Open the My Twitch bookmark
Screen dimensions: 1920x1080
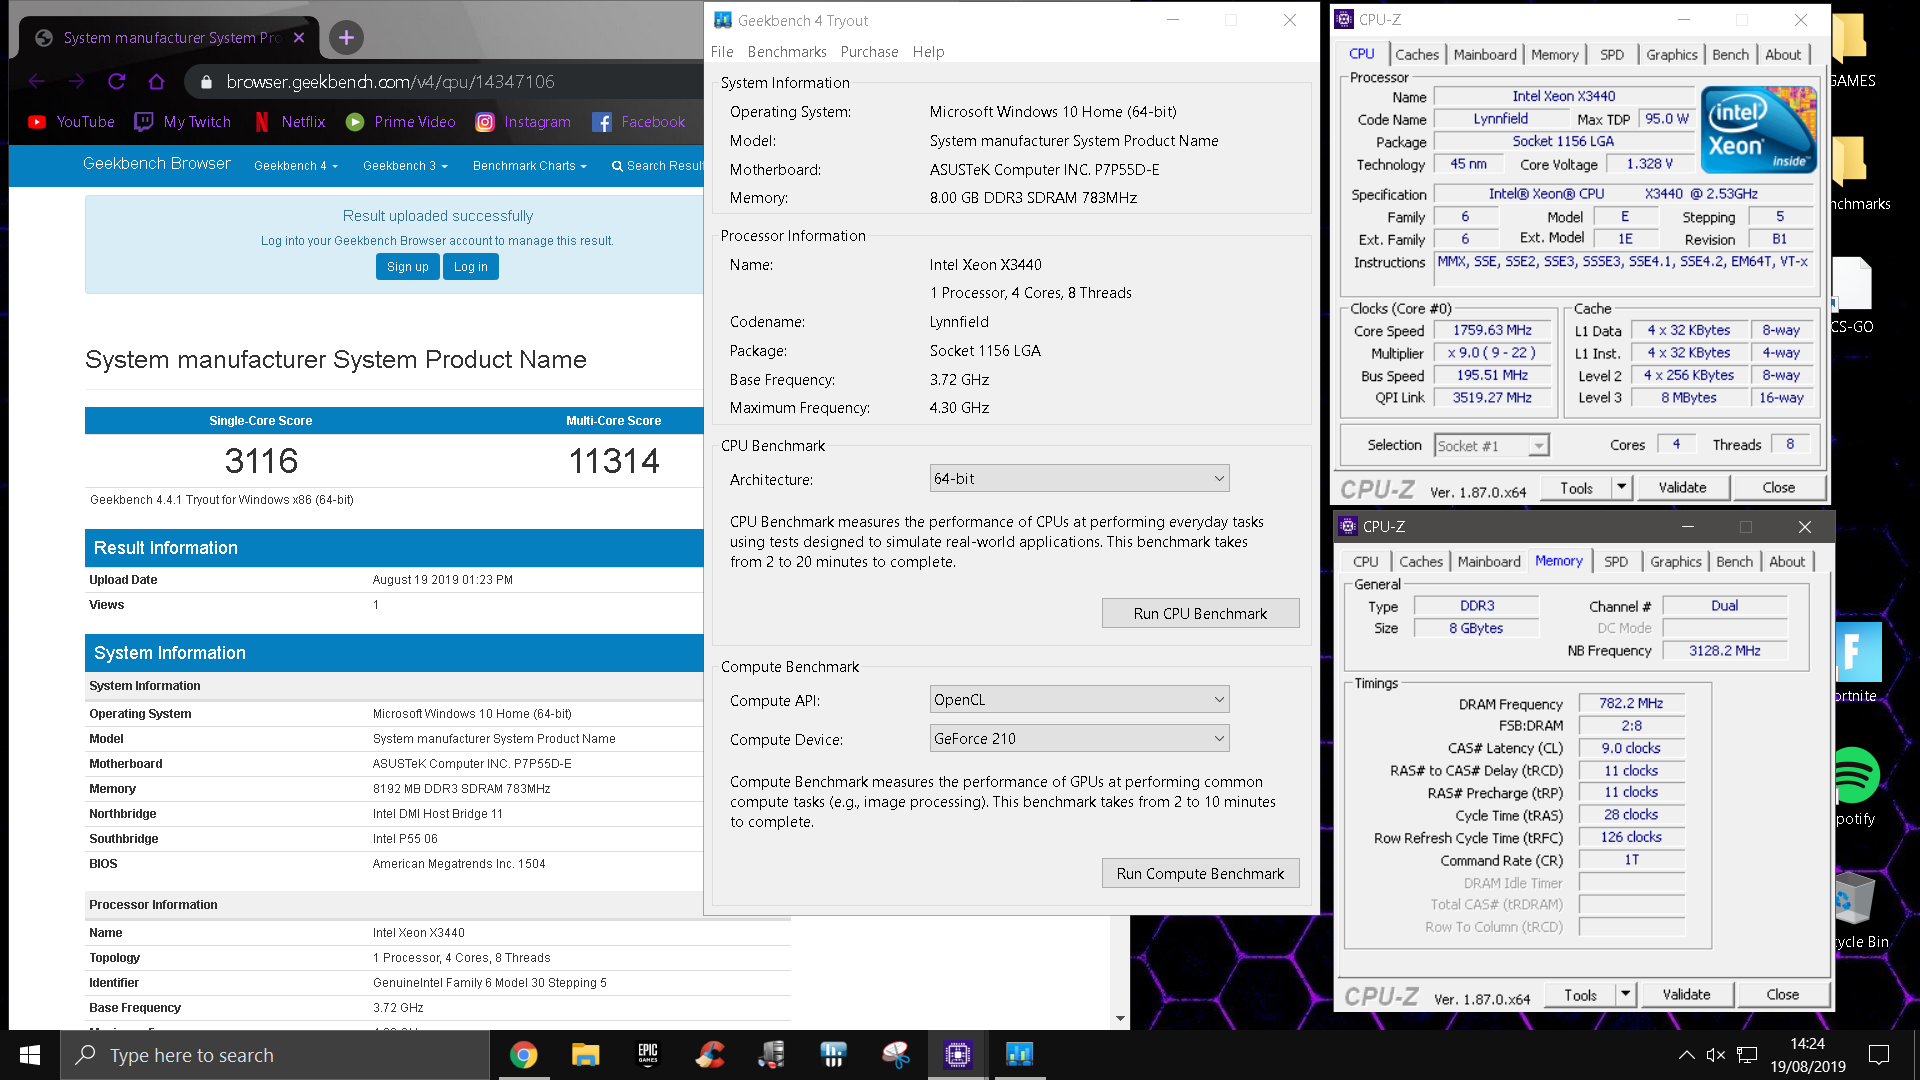pos(183,122)
